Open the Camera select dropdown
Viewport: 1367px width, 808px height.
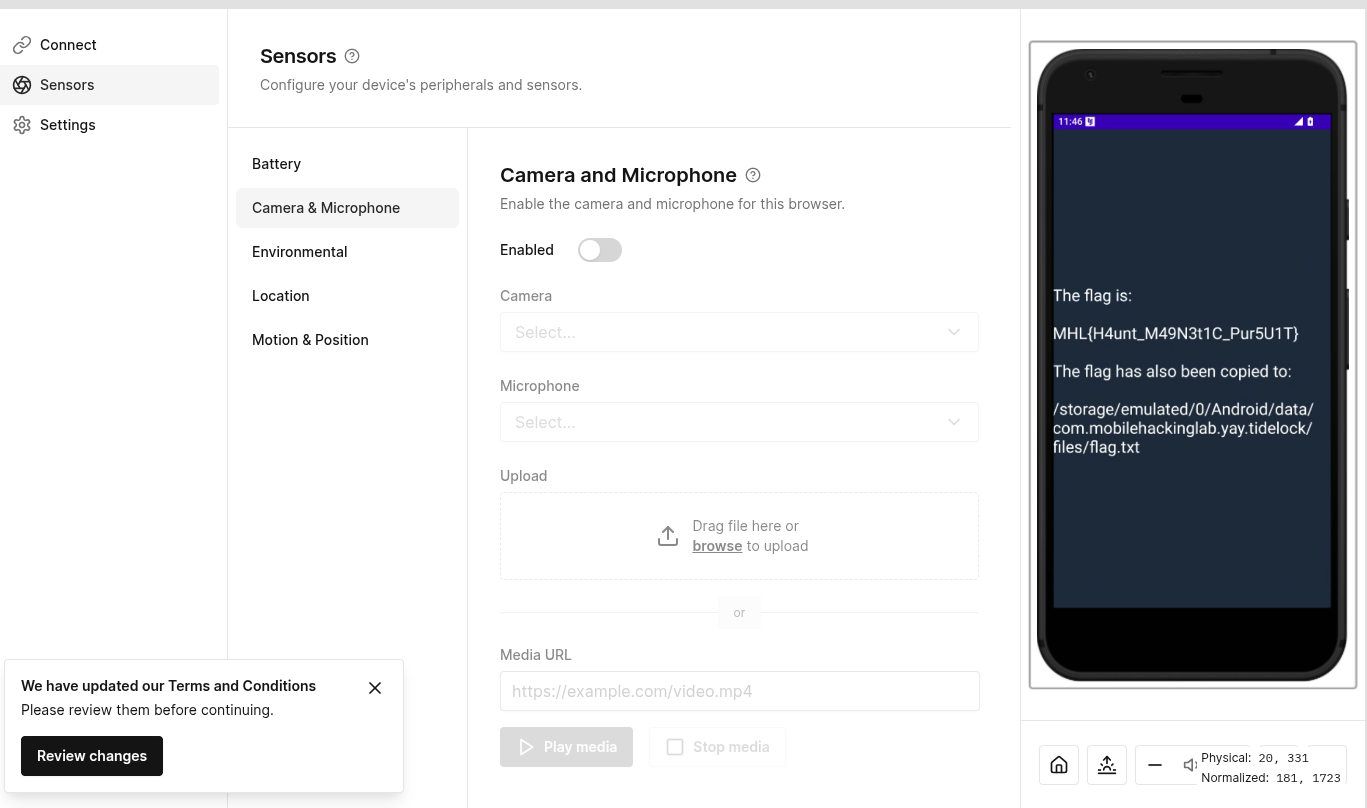pos(739,332)
